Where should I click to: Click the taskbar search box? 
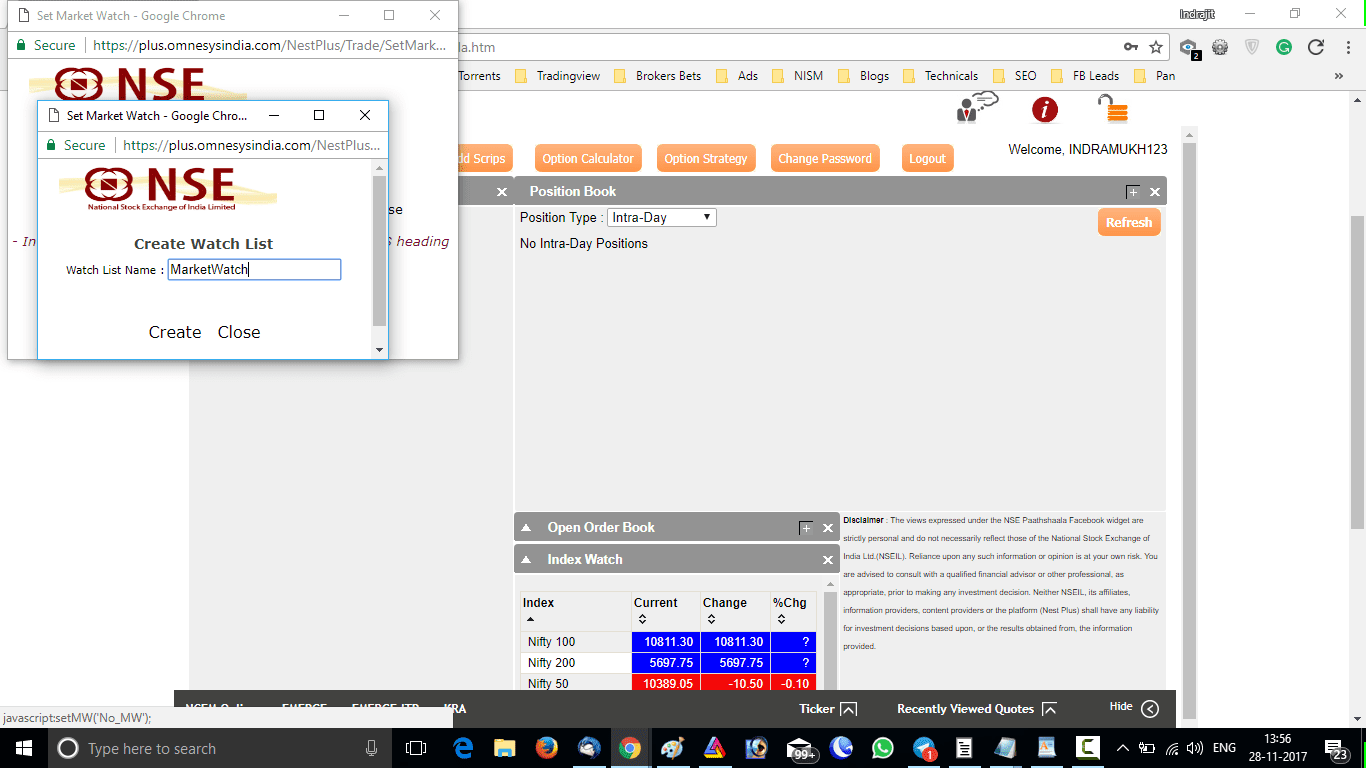click(x=220, y=748)
